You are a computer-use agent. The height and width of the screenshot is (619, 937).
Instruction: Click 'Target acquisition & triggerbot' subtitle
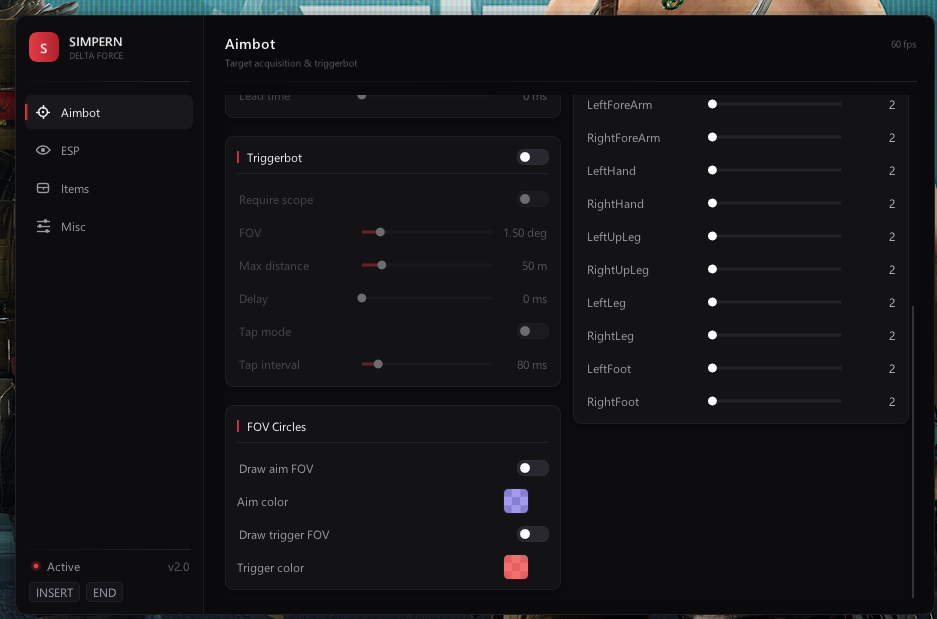point(291,63)
